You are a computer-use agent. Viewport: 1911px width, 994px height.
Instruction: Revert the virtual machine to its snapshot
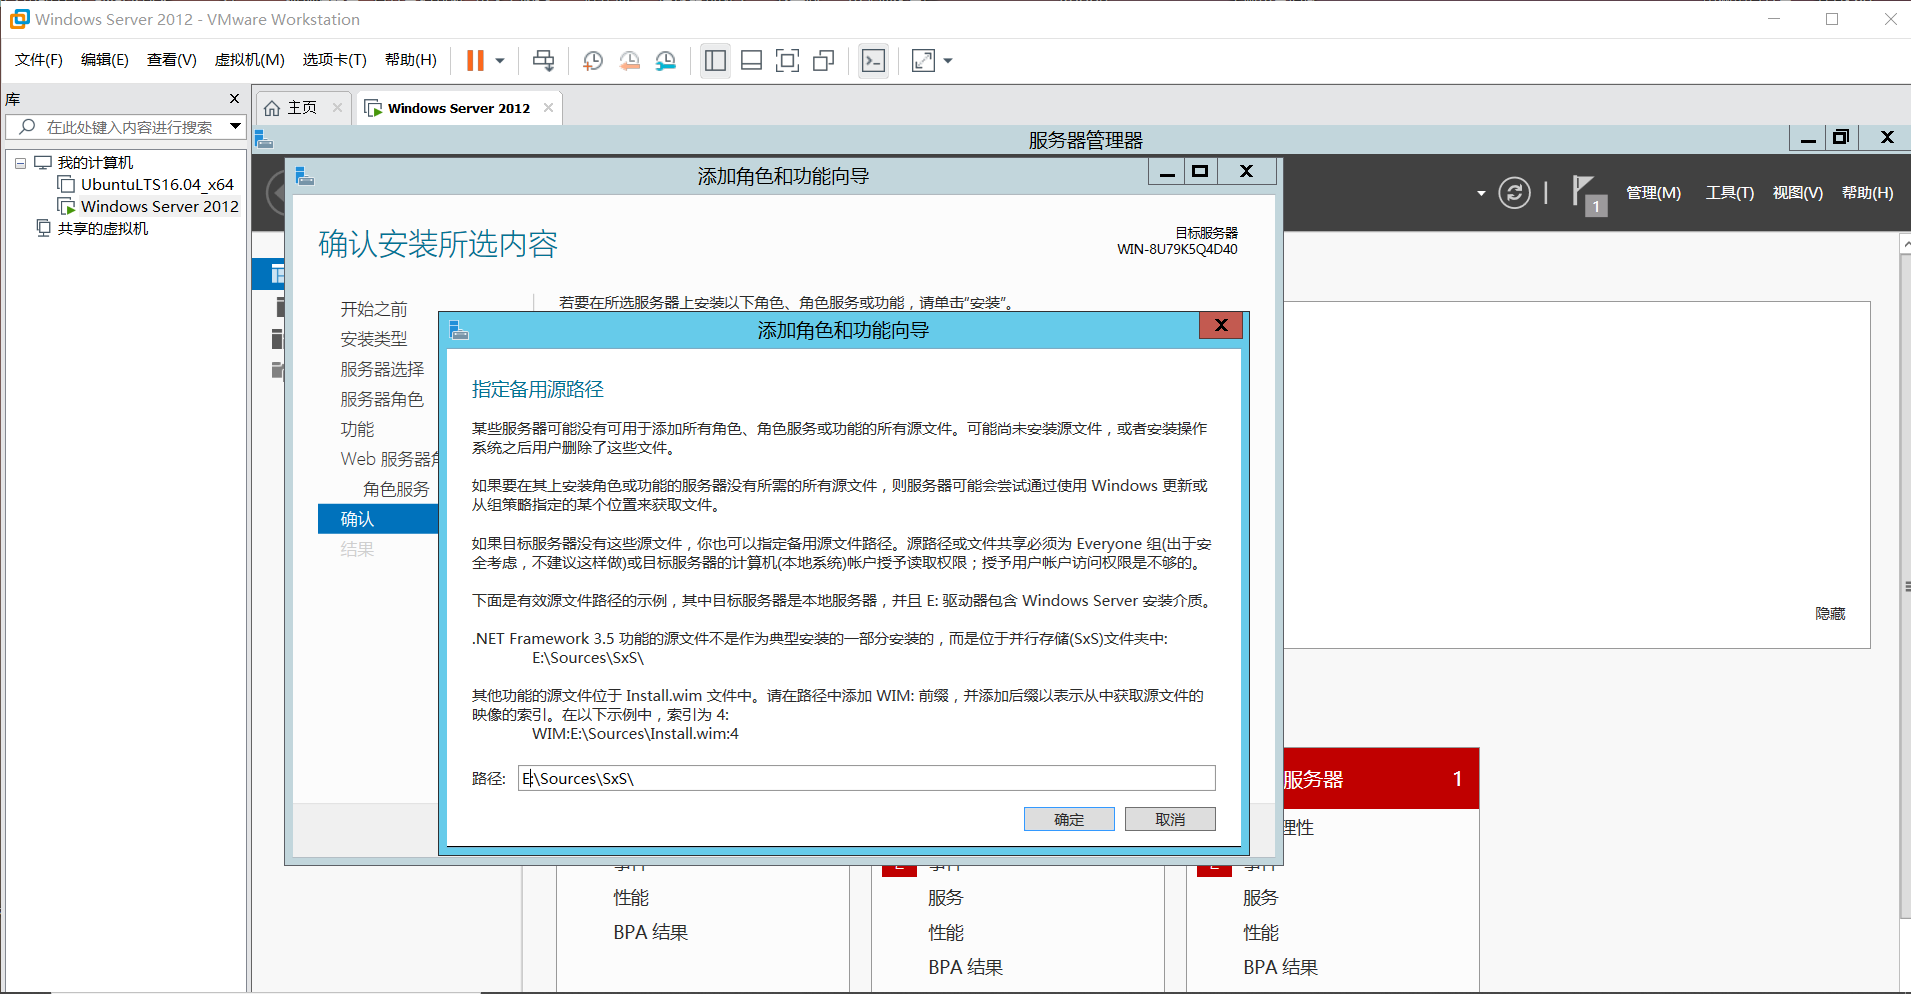pos(629,60)
